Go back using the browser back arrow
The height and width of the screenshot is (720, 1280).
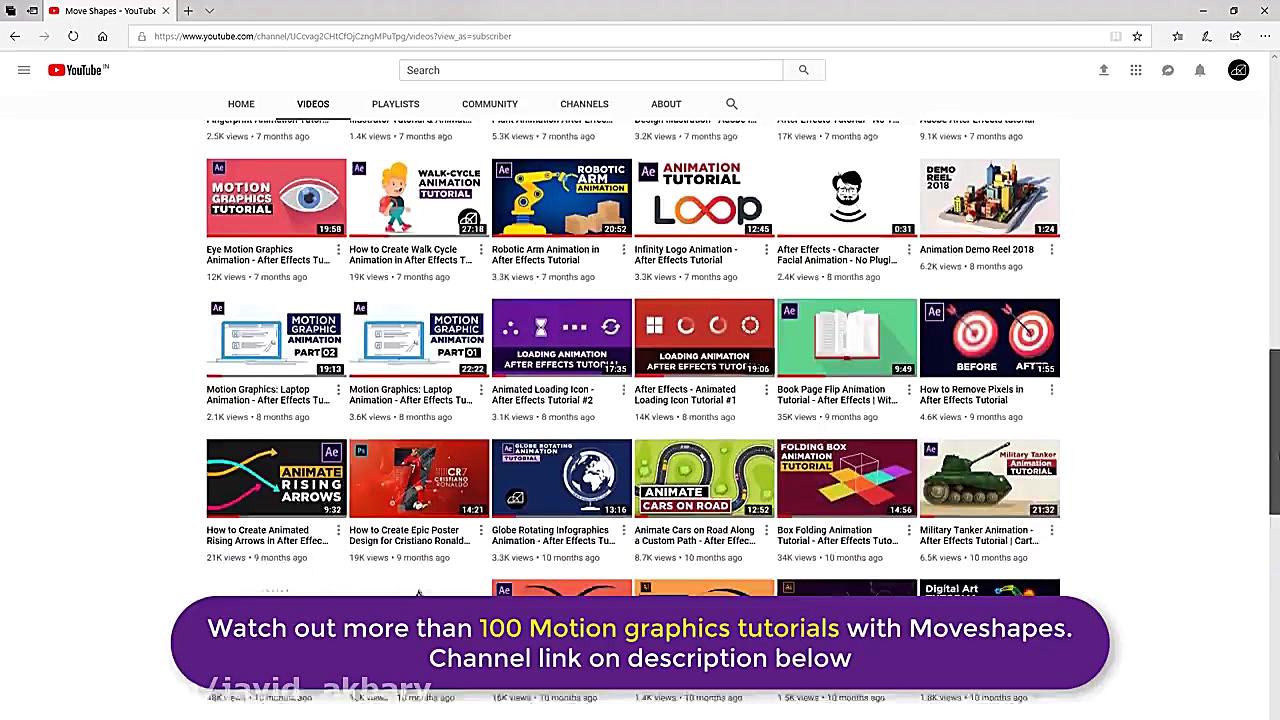[x=15, y=36]
